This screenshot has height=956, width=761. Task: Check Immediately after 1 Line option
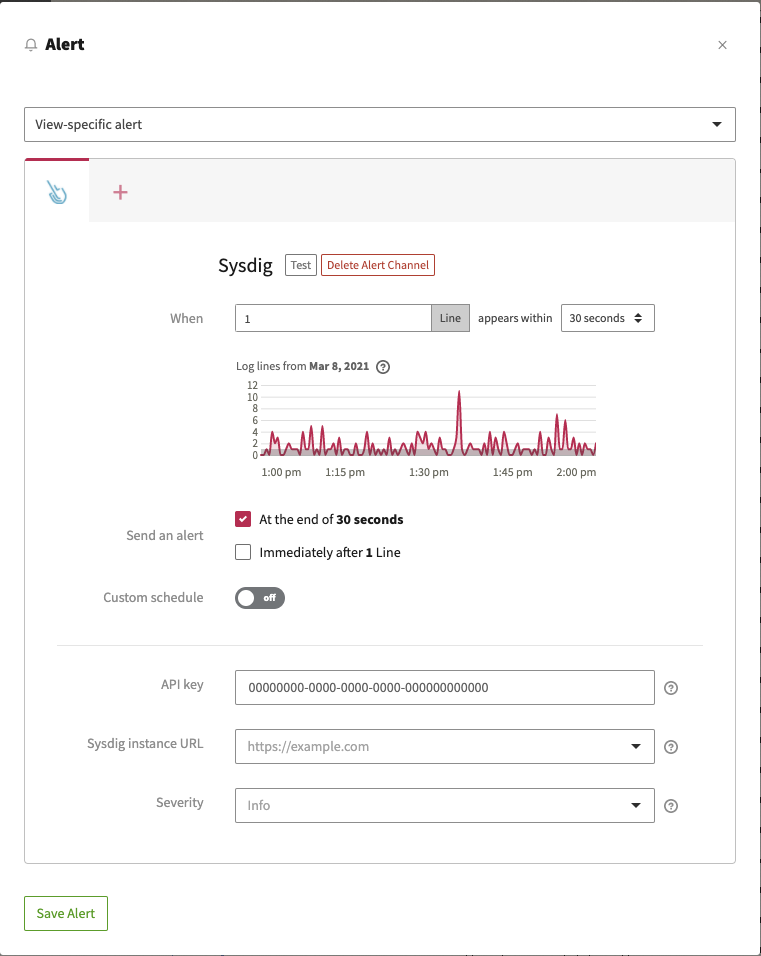pyautogui.click(x=243, y=552)
